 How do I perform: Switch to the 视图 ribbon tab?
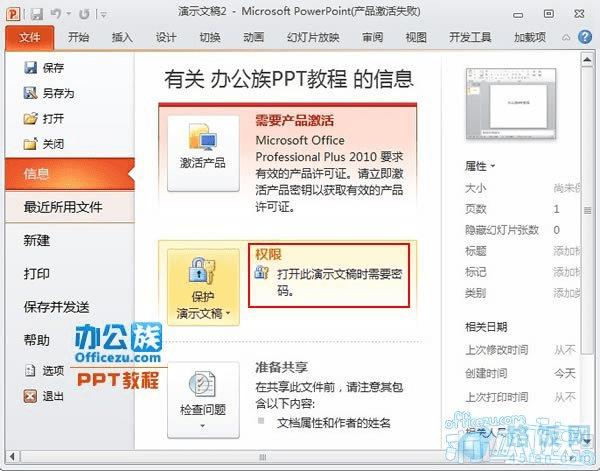416,37
